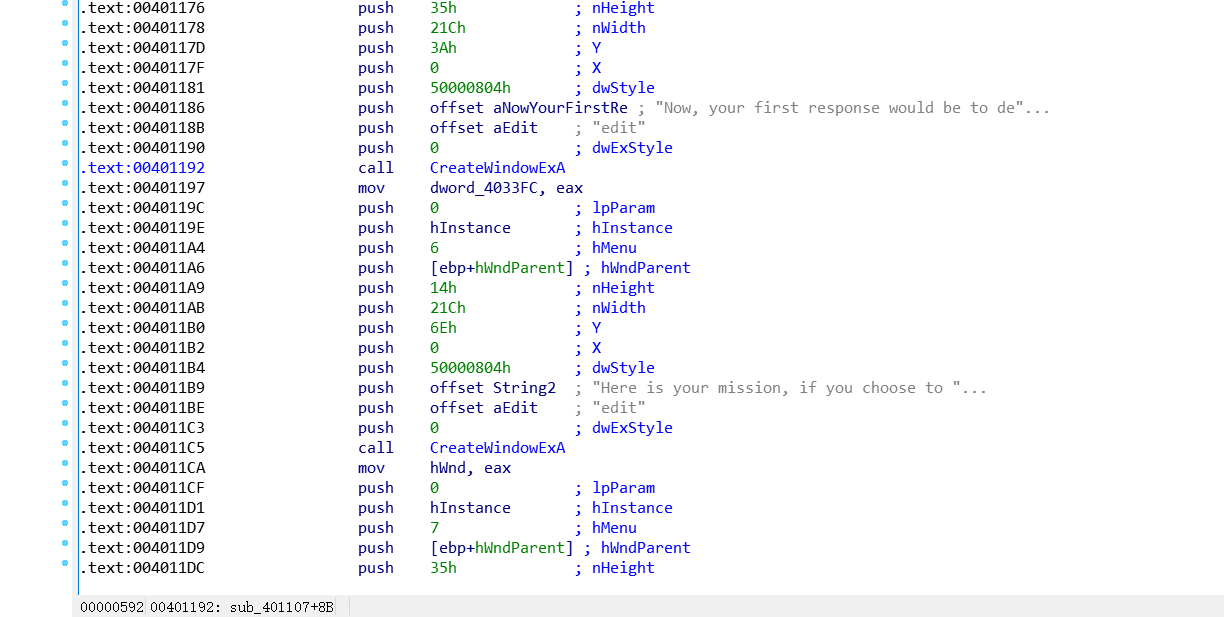
Task: Click the 00000592 offset in status bar
Action: (112, 607)
